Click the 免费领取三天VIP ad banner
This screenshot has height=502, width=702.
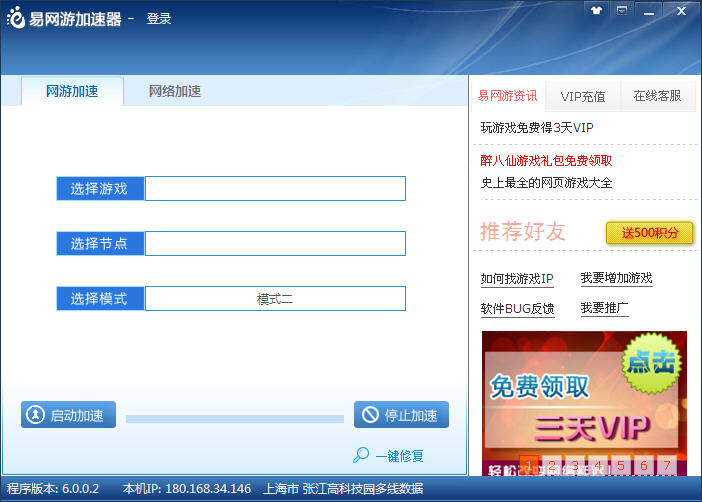(x=584, y=403)
